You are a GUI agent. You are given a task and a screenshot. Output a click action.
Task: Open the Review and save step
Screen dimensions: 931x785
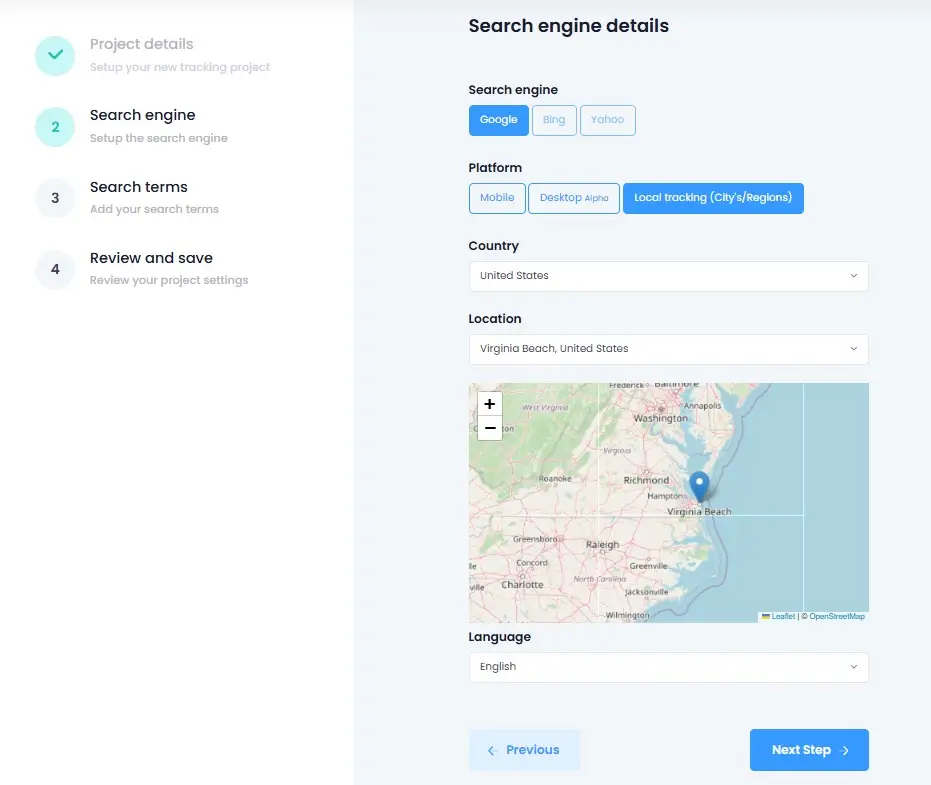point(151,258)
